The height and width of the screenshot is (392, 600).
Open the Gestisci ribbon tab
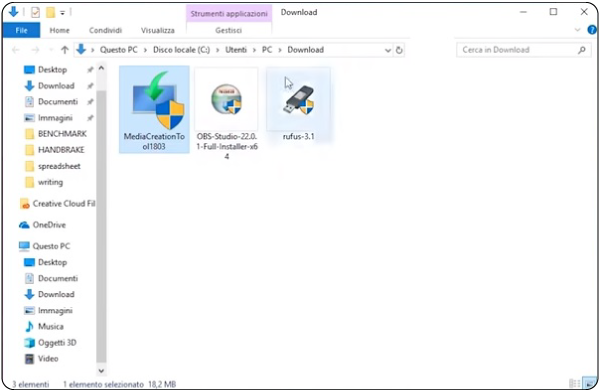click(228, 30)
